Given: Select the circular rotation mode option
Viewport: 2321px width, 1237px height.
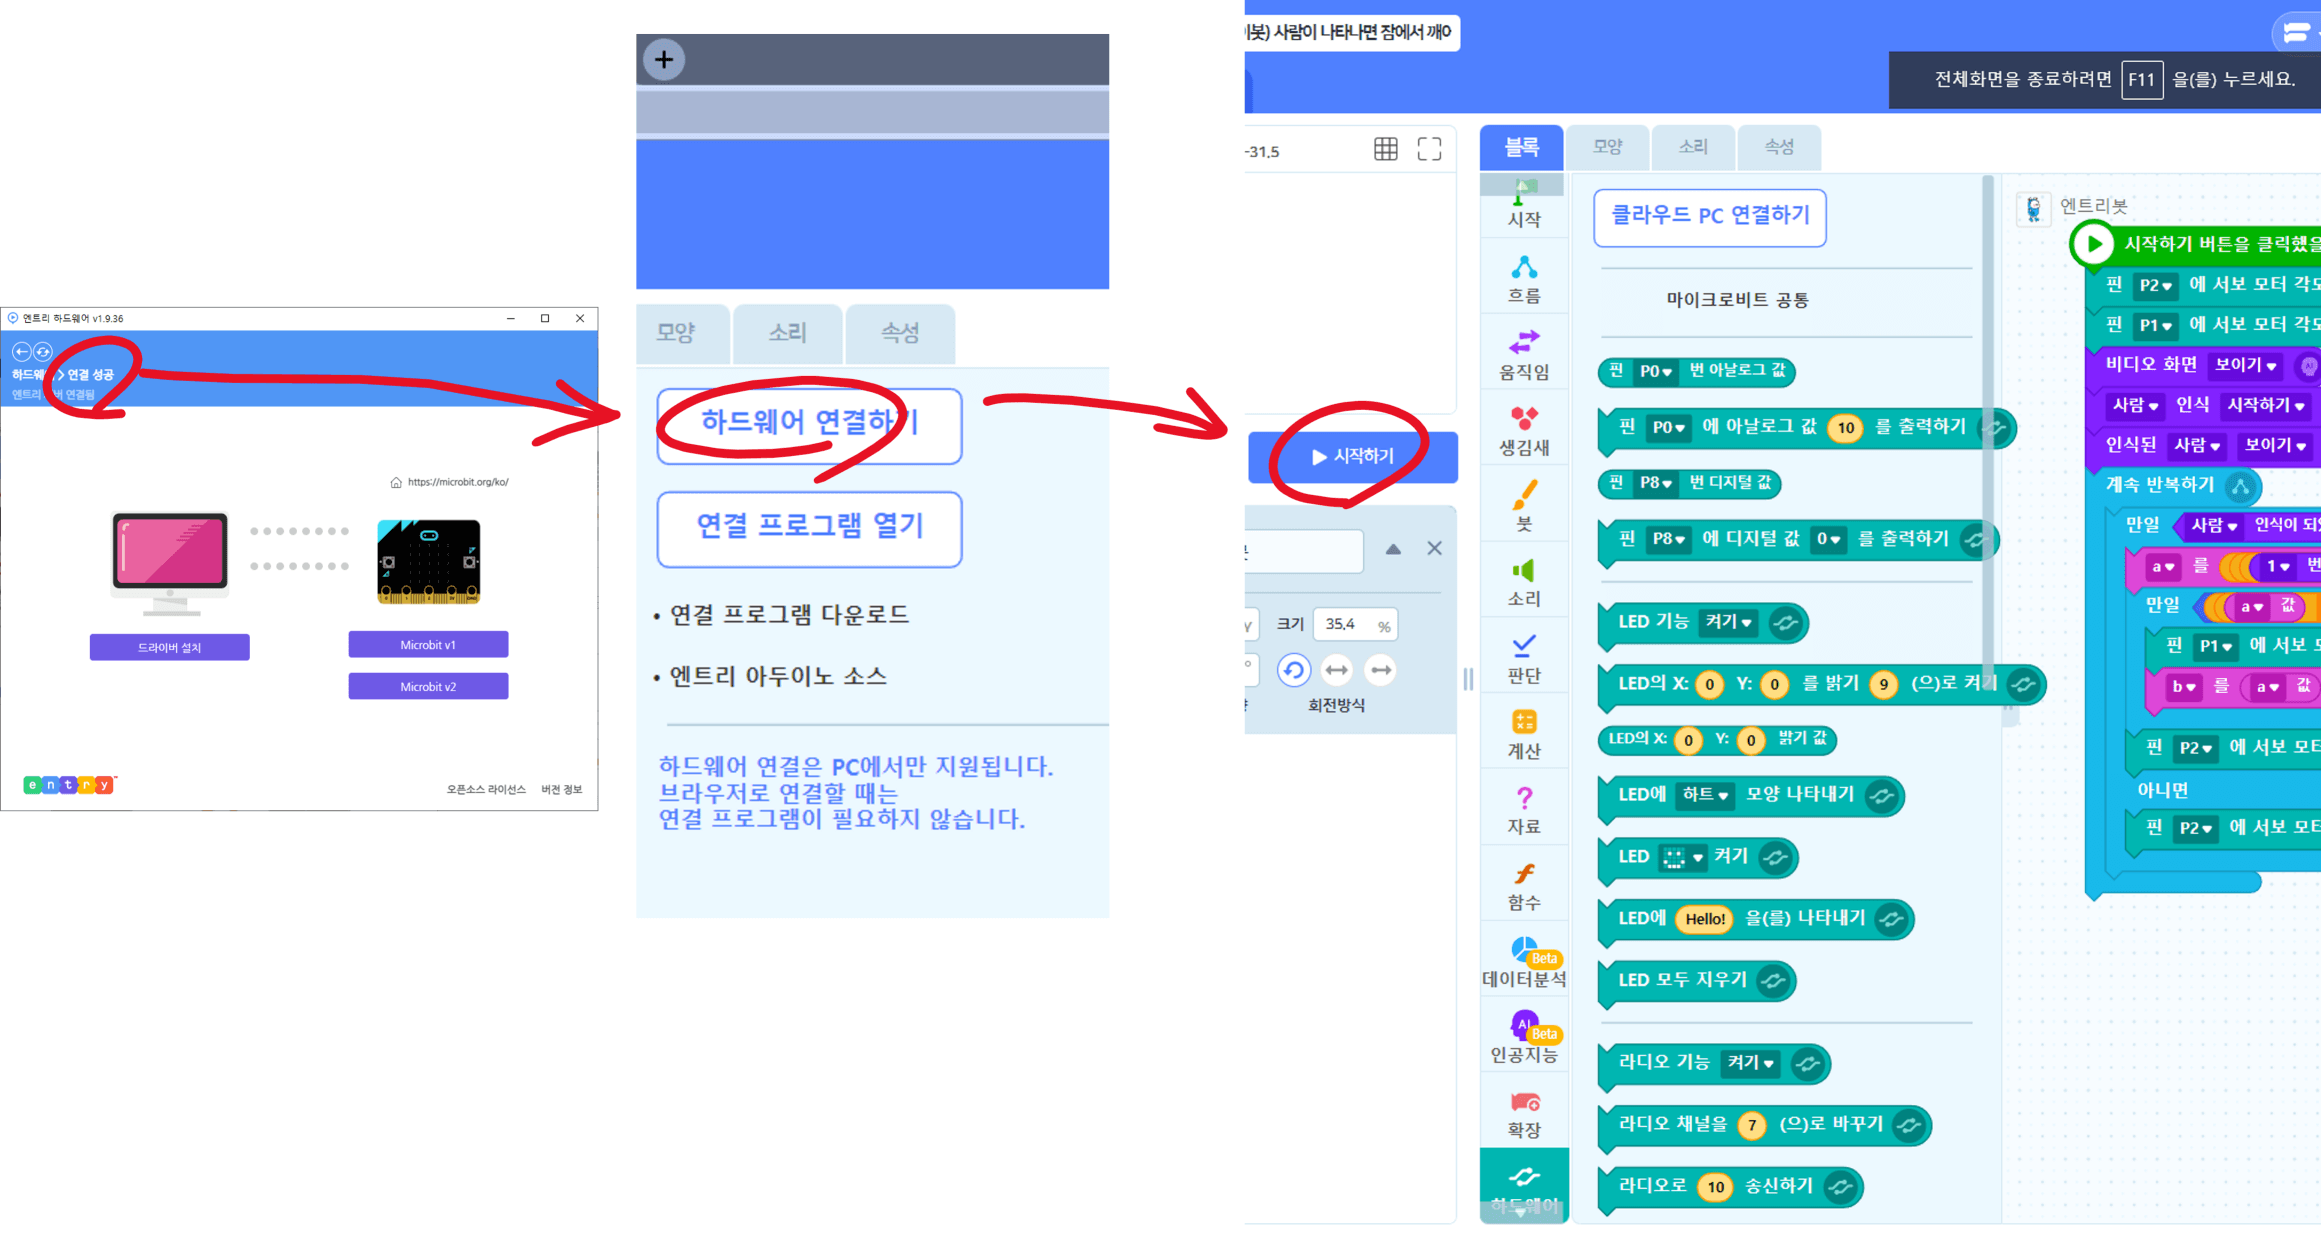Looking at the screenshot, I should click(1293, 670).
